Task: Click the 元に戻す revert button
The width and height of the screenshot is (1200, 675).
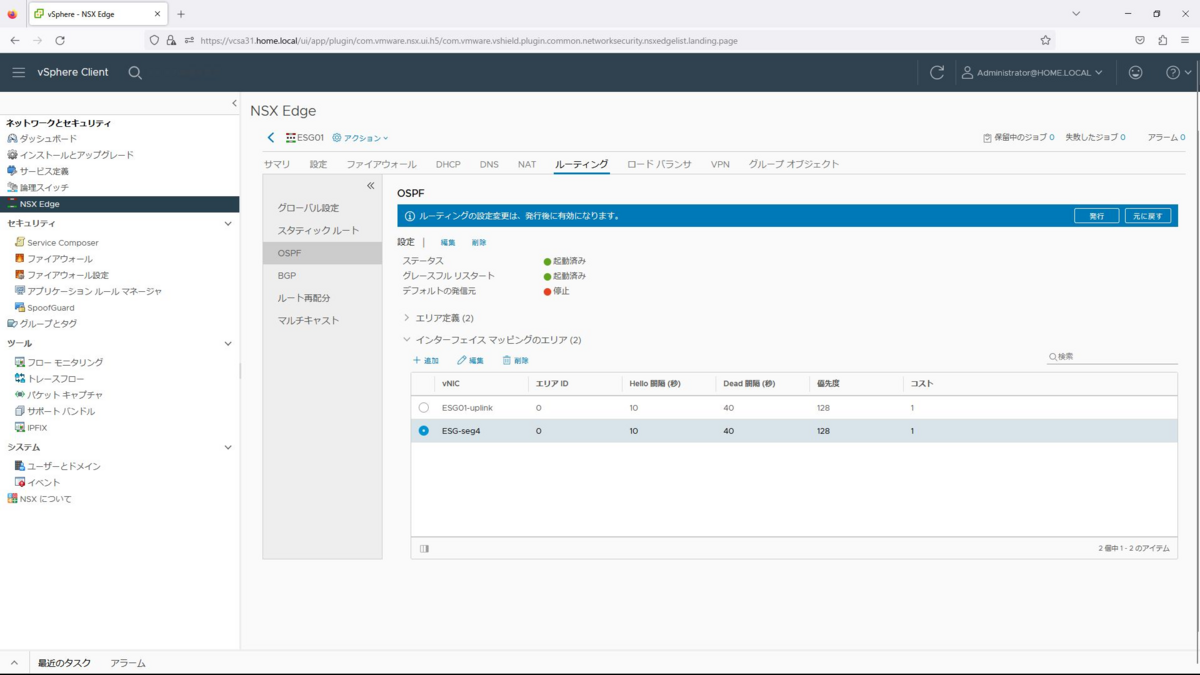Action: (1147, 216)
